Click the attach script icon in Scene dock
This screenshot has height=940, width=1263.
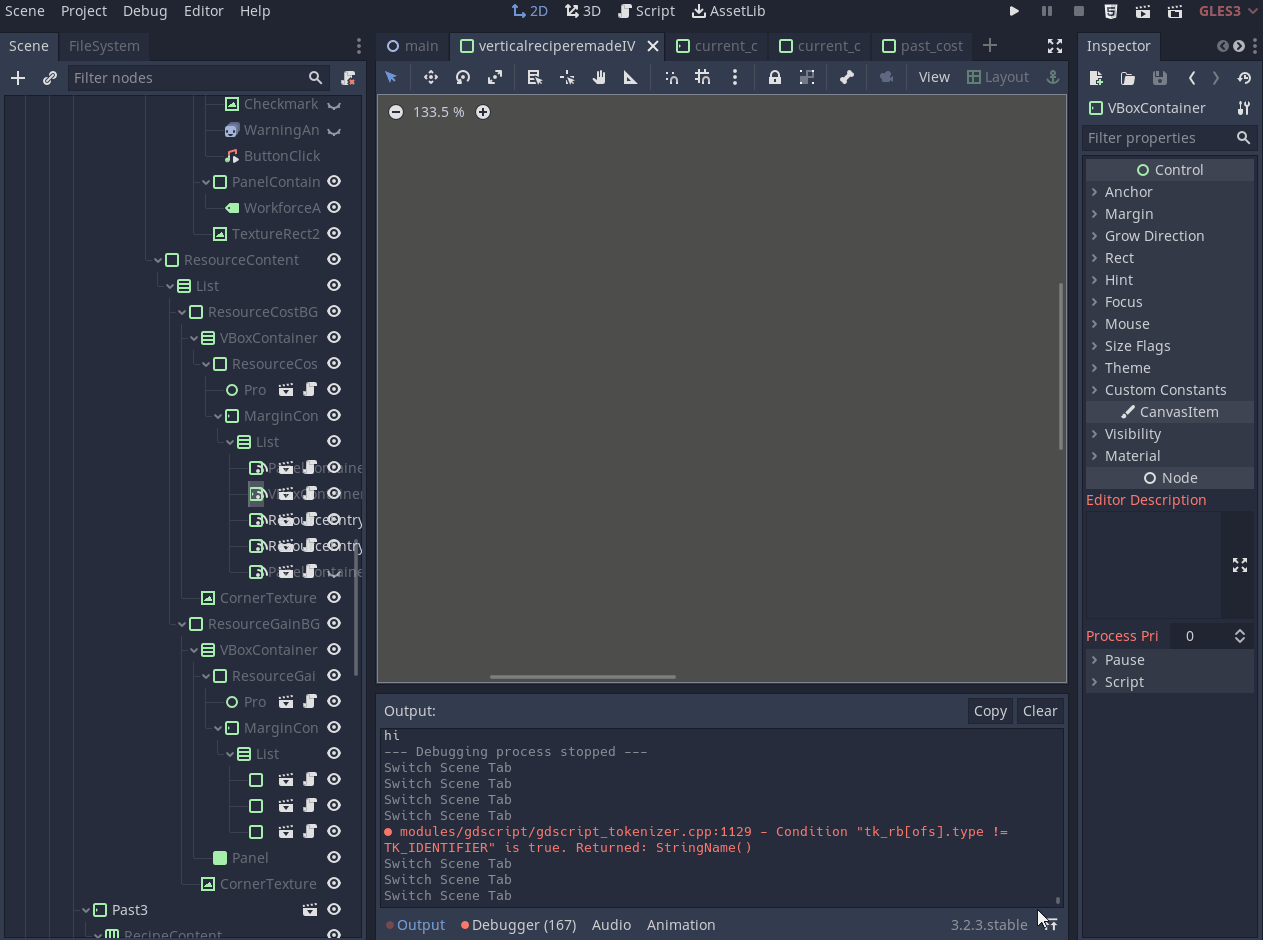[348, 78]
